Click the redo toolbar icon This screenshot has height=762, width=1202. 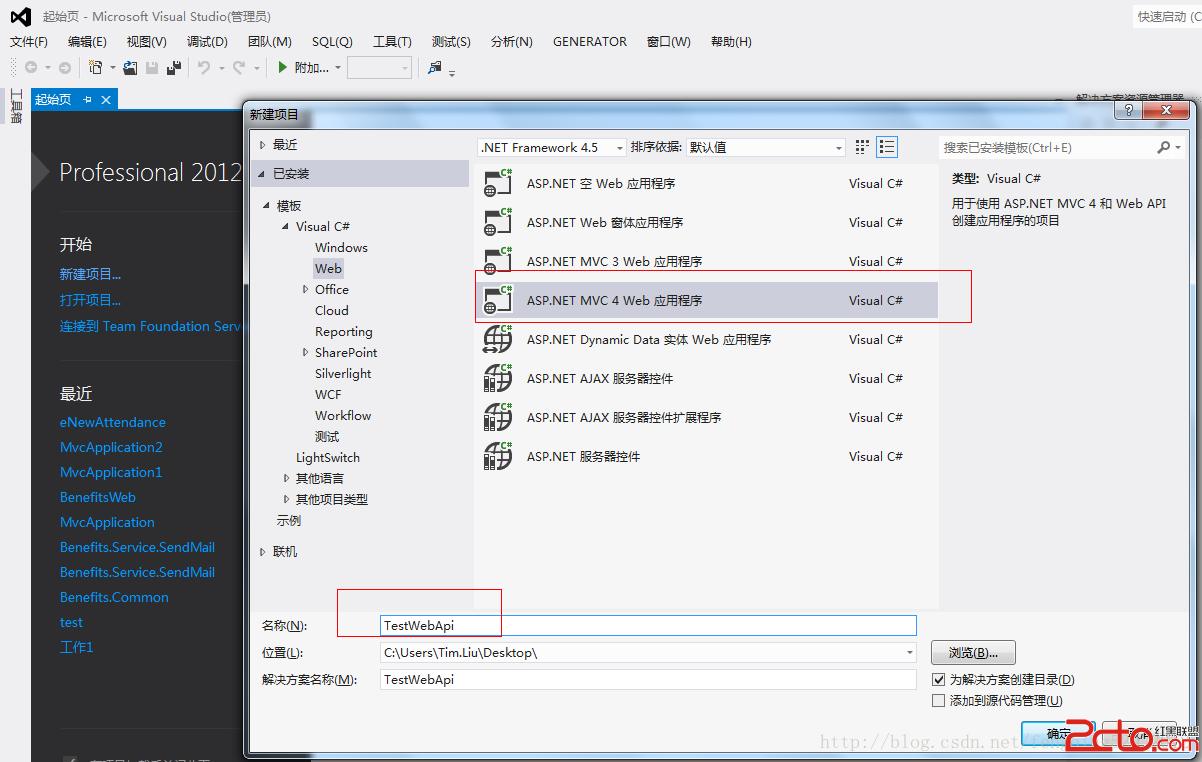pyautogui.click(x=239, y=68)
